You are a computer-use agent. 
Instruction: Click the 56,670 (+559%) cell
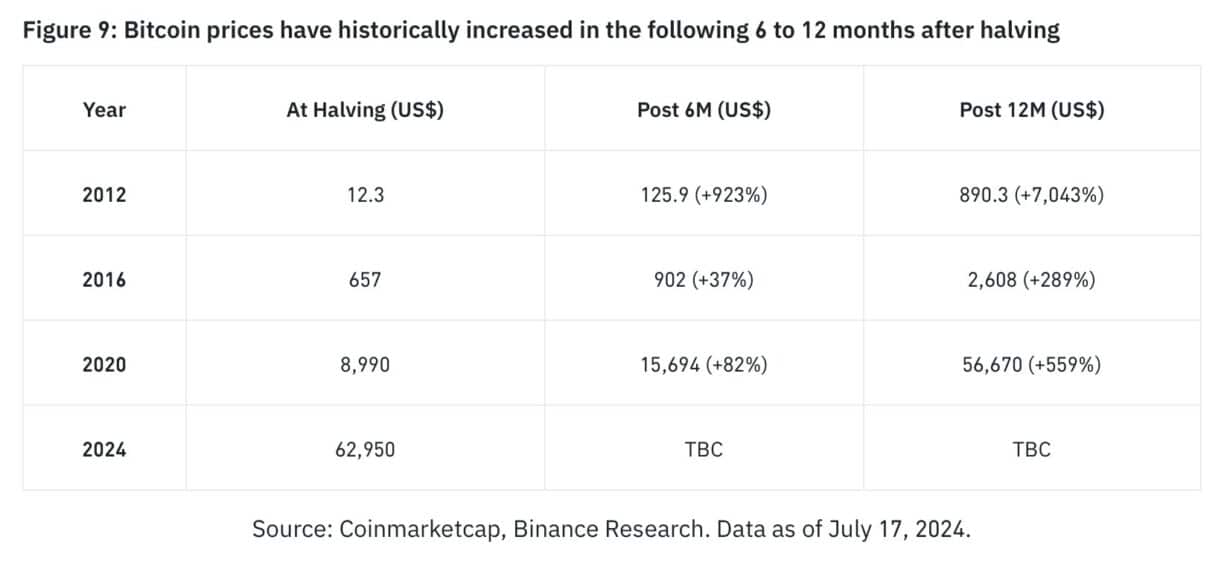click(1031, 365)
